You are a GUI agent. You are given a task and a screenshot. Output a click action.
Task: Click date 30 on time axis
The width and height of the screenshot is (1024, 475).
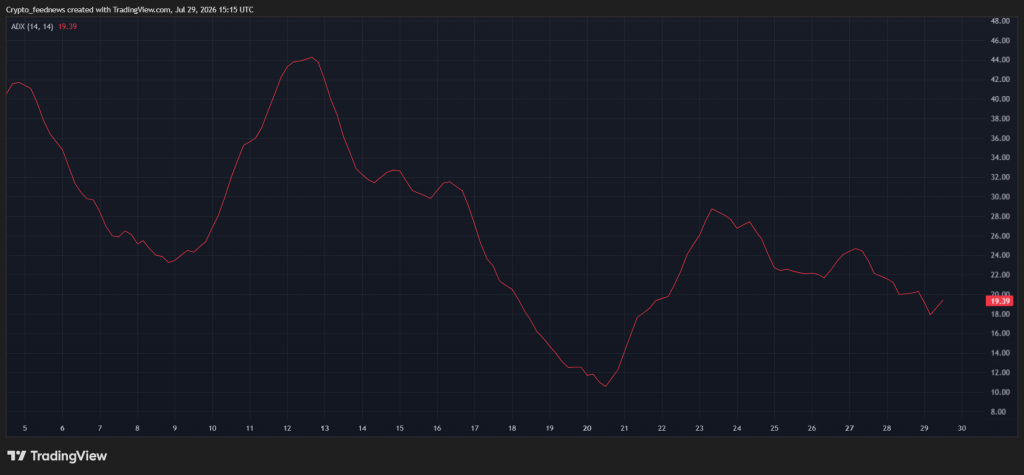pyautogui.click(x=962, y=429)
